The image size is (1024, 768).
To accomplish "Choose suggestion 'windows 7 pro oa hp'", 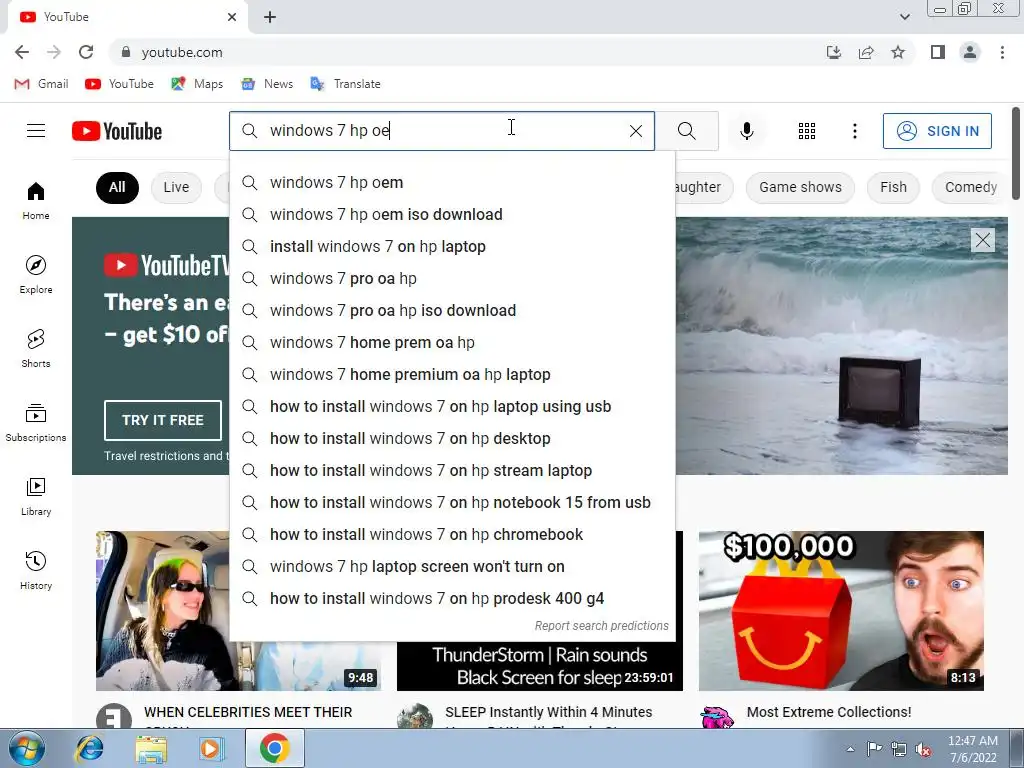I will coord(452,278).
